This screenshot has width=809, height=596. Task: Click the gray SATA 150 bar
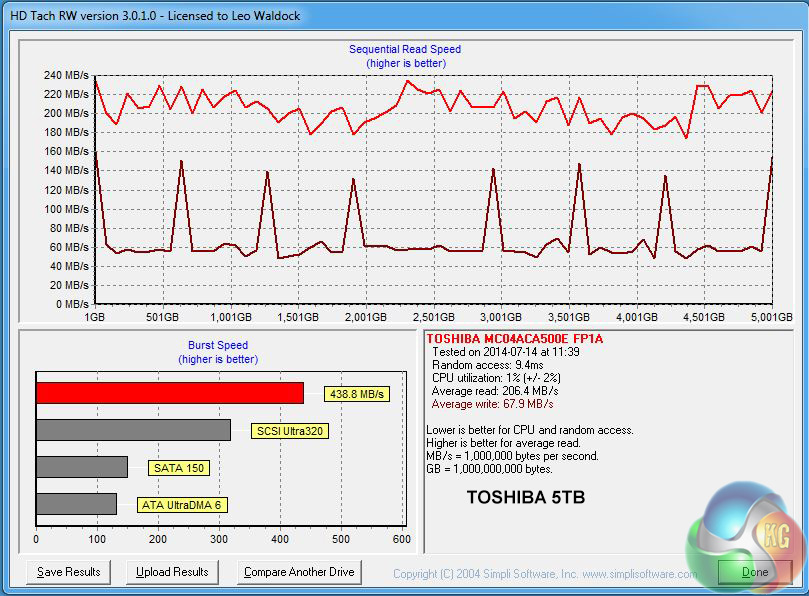tap(82, 467)
